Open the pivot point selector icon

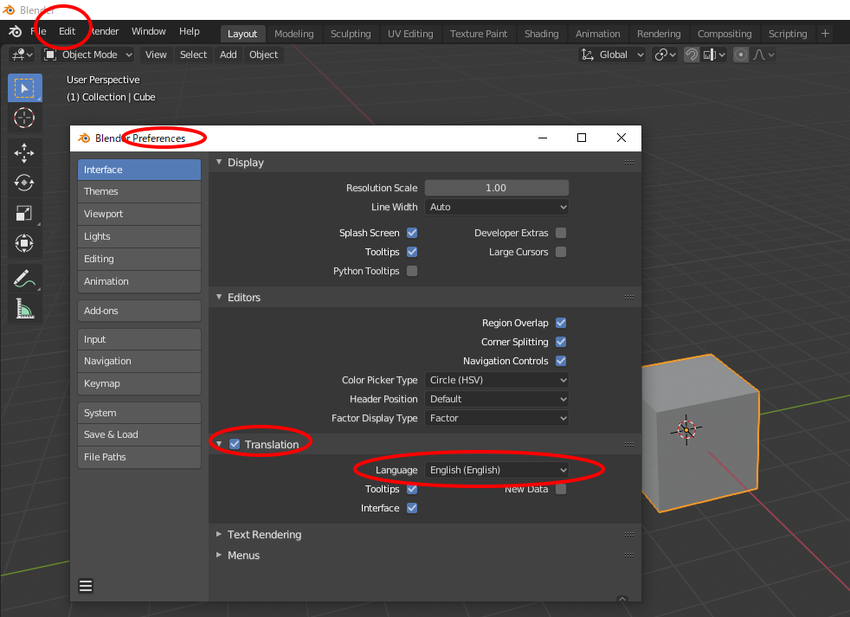click(x=665, y=55)
